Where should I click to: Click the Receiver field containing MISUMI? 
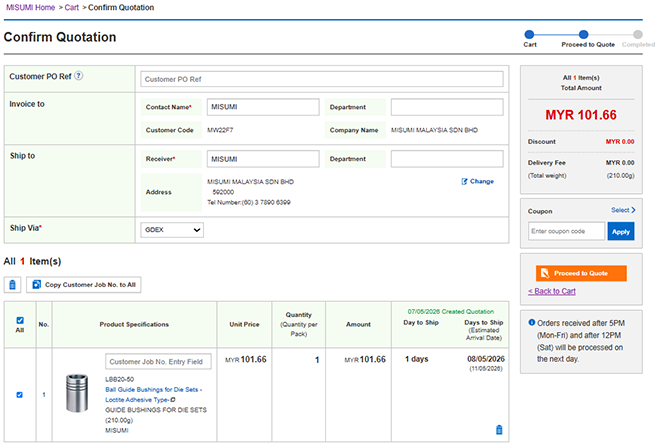pos(263,159)
